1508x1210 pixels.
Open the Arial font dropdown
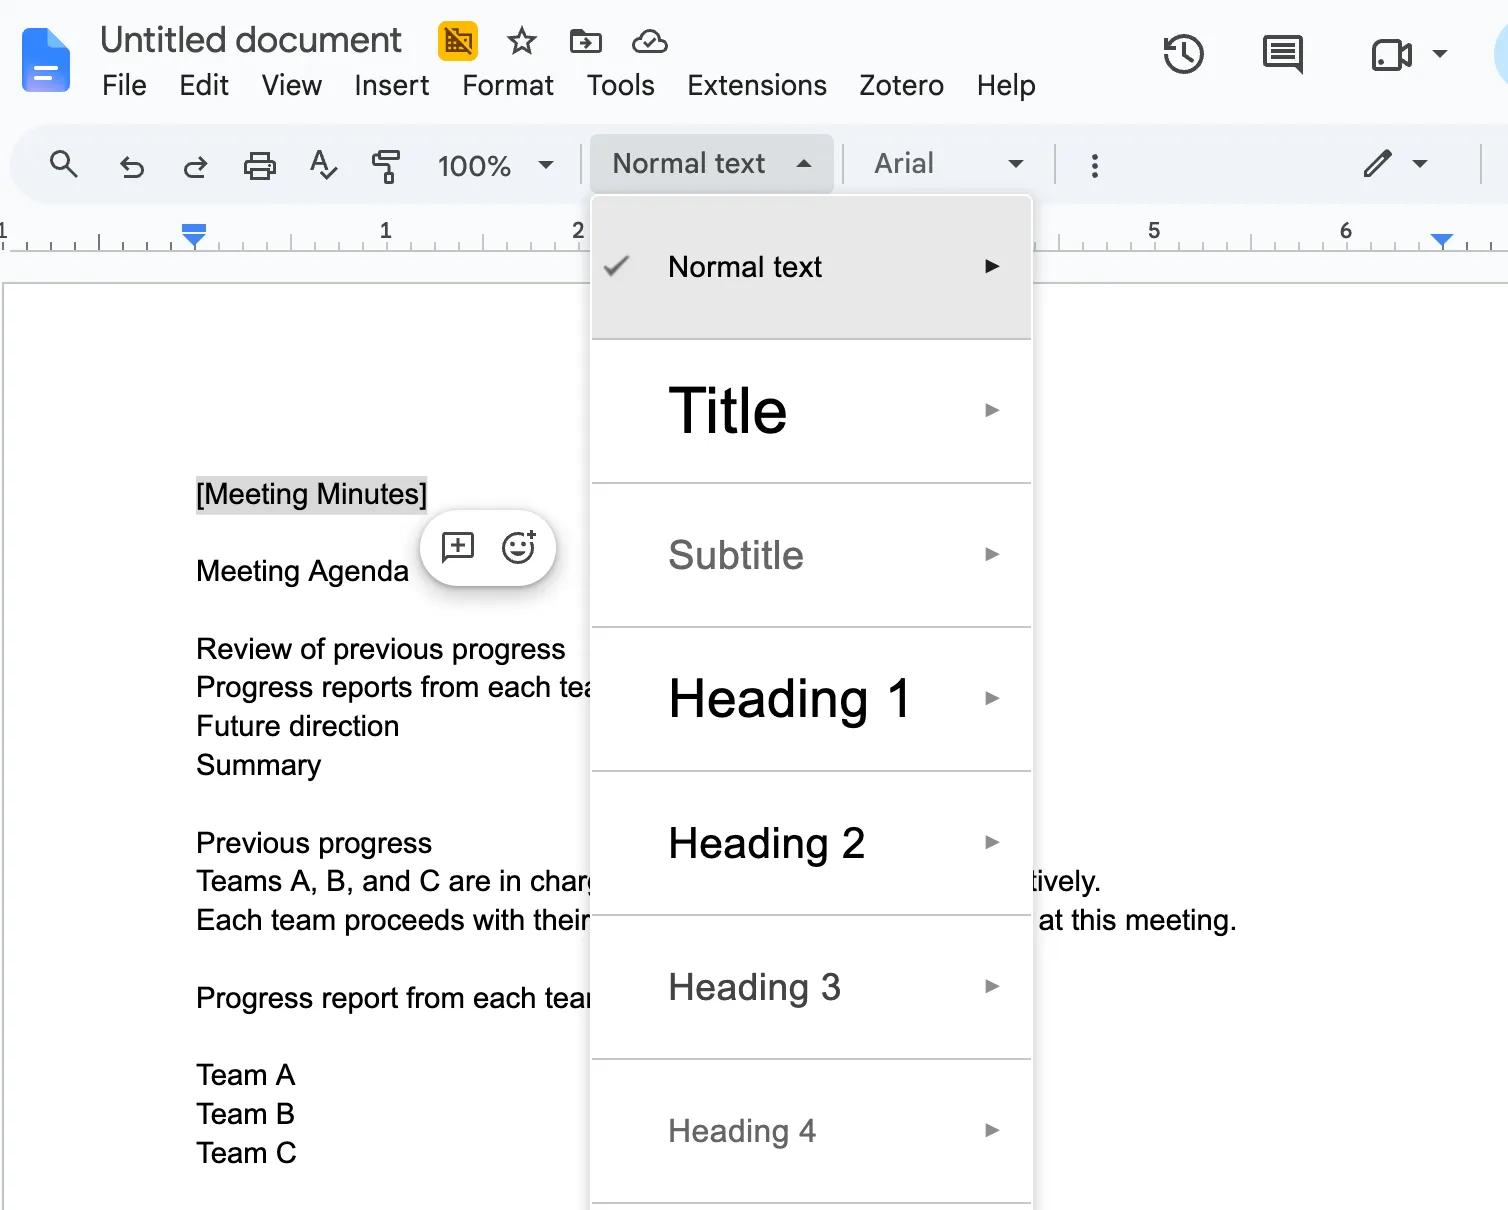click(x=948, y=164)
